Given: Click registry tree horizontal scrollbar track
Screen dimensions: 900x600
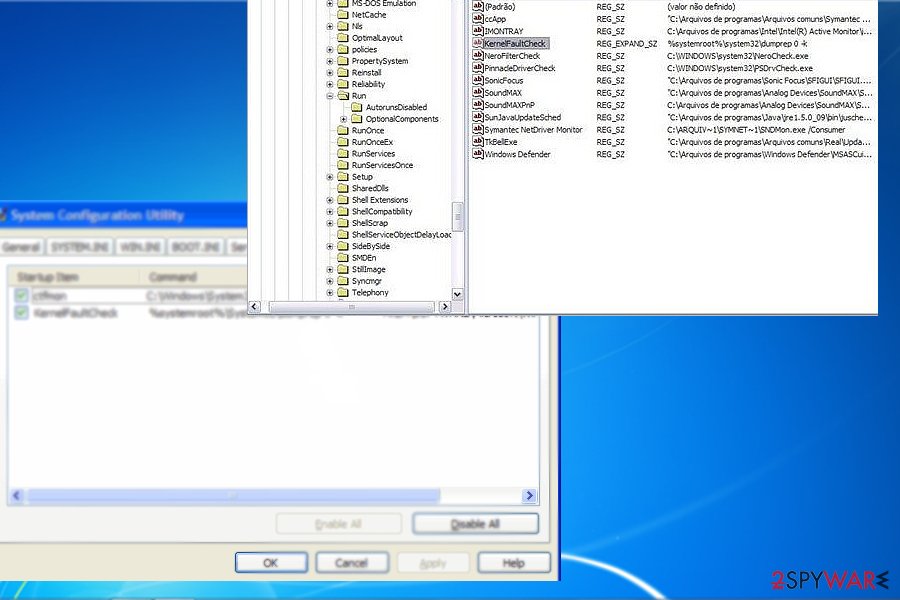Looking at the screenshot, I should pyautogui.click(x=351, y=307).
